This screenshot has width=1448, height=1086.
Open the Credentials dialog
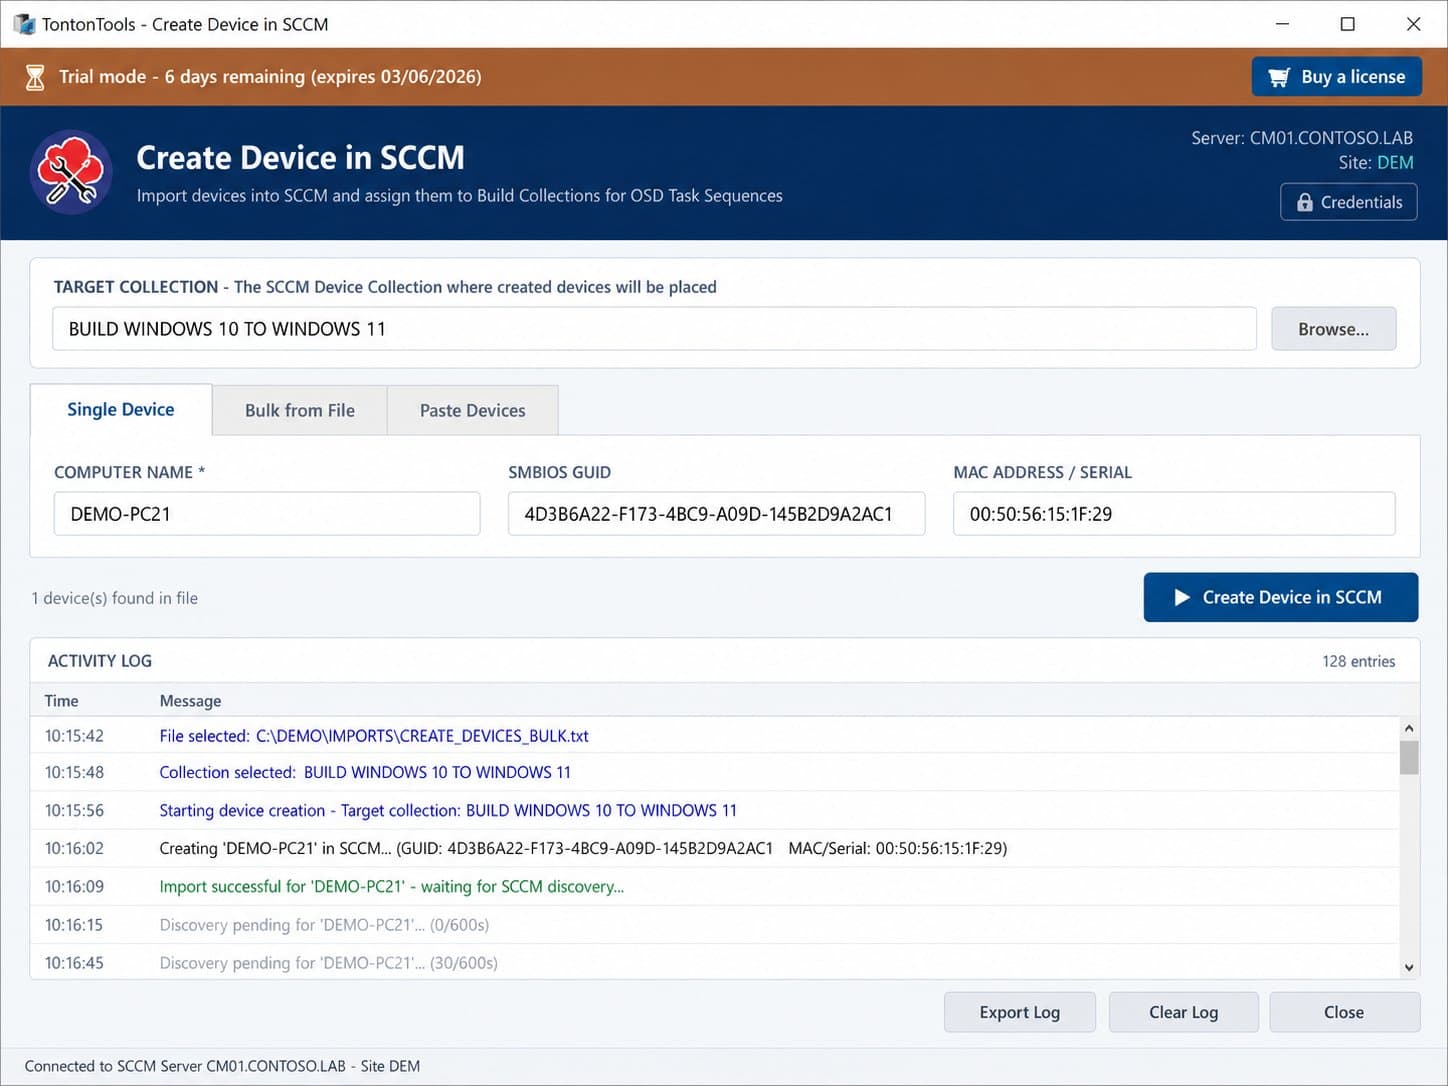coord(1349,202)
